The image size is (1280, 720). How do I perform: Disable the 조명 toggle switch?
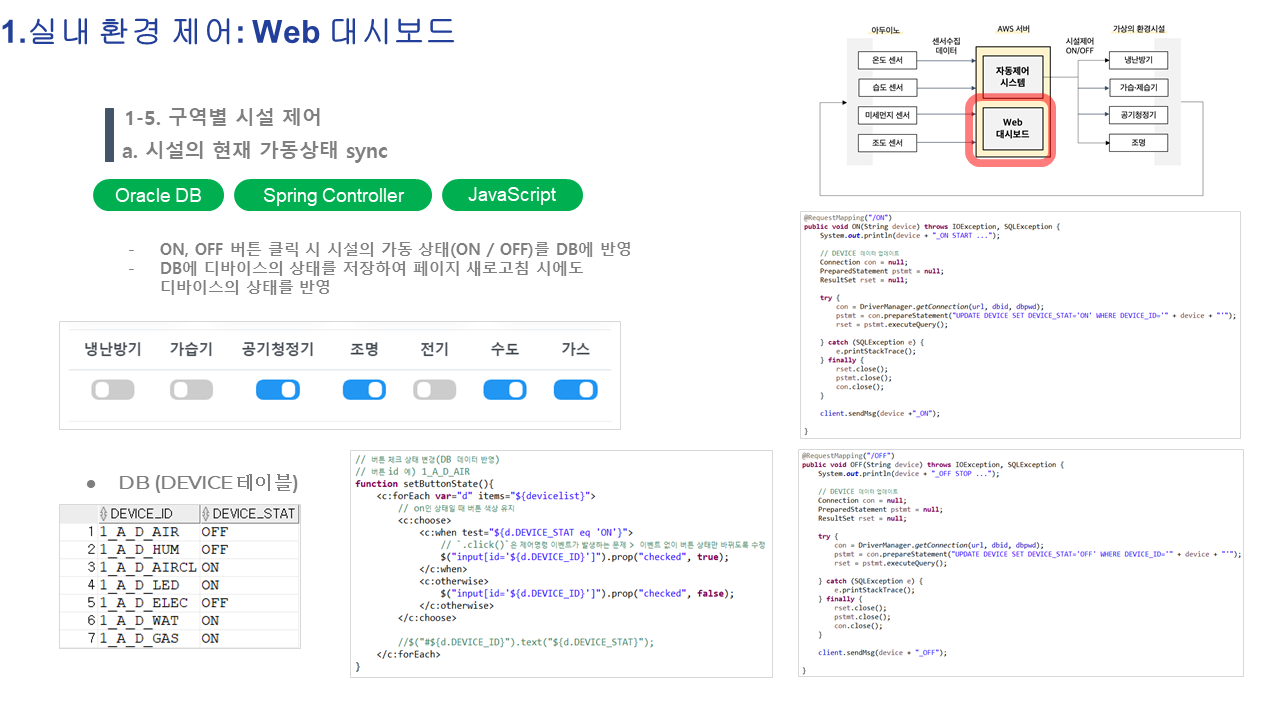(x=364, y=390)
